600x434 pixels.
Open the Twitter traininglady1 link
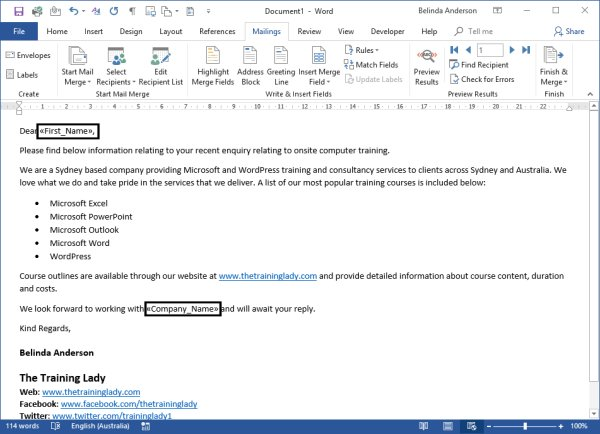[x=112, y=416]
